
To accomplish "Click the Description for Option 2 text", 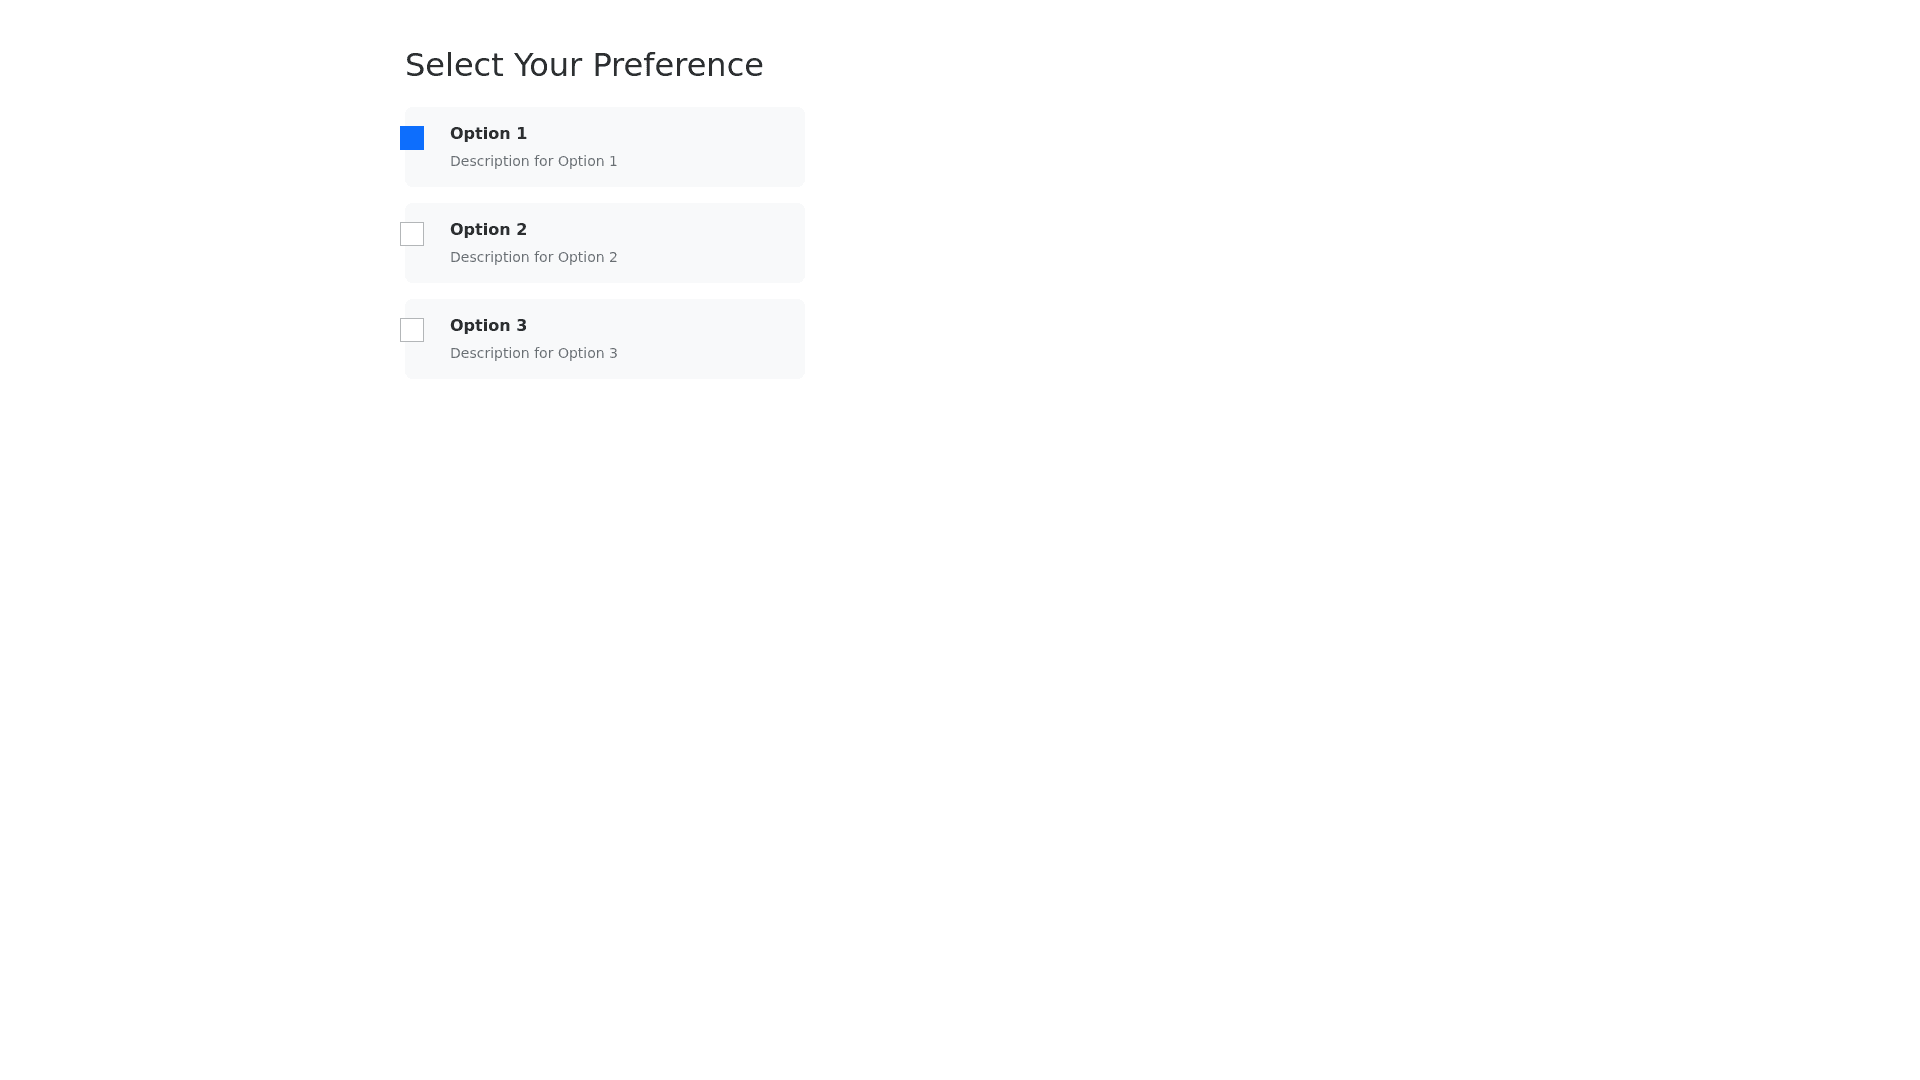I will pyautogui.click(x=533, y=257).
